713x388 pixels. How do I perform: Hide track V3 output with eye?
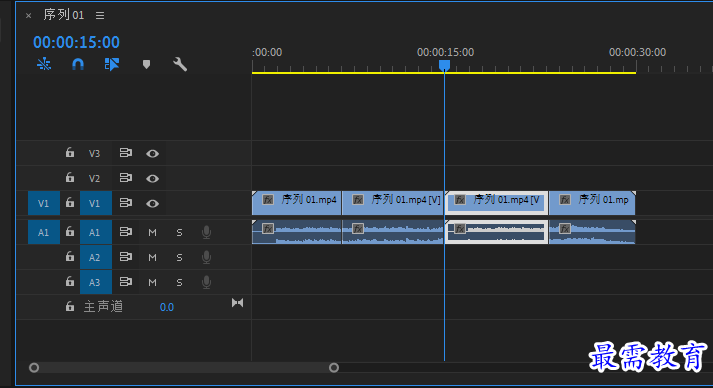[x=152, y=154]
